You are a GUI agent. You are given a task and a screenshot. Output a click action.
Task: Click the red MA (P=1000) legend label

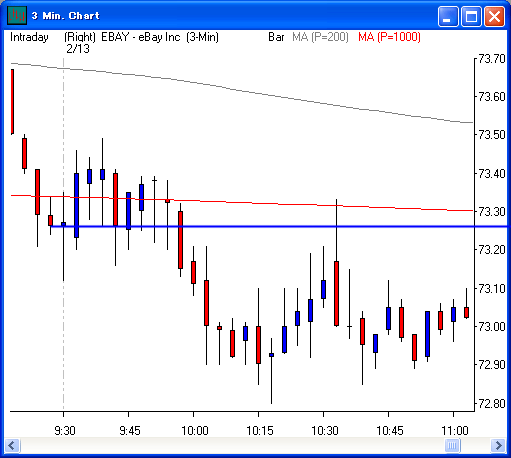[x=389, y=37]
